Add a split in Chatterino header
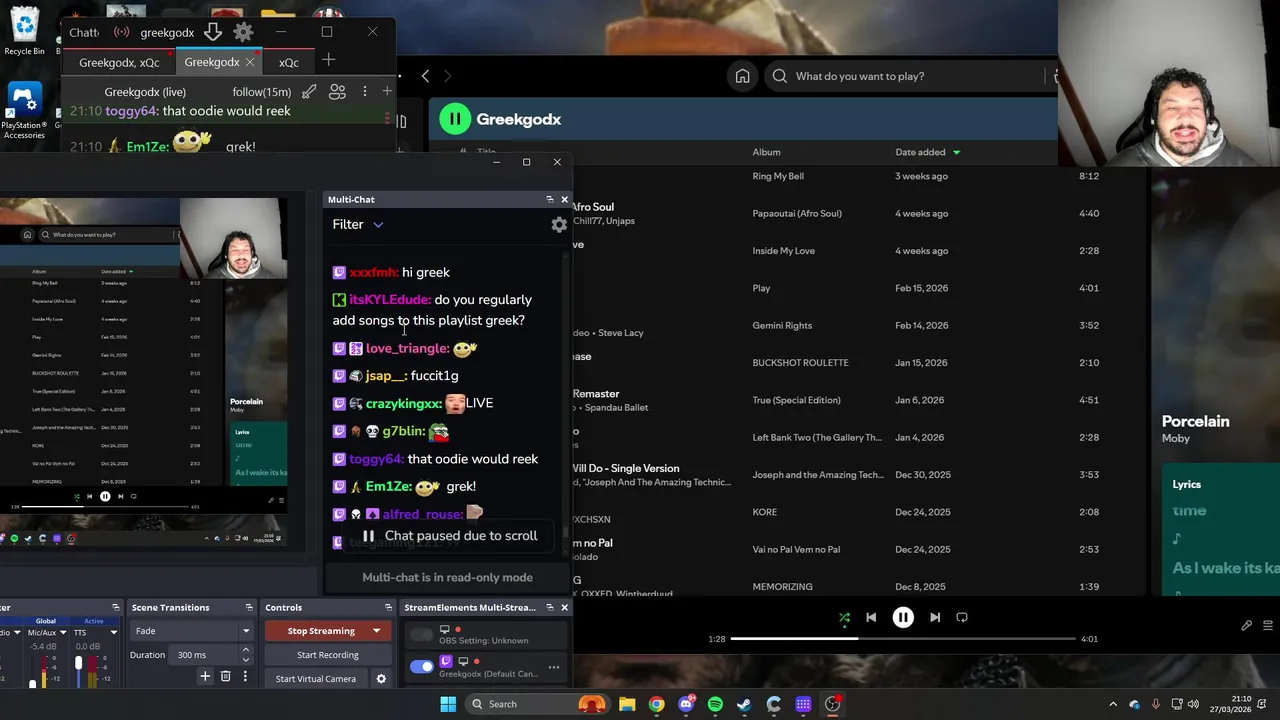Viewport: 1280px width, 720px height. (387, 92)
